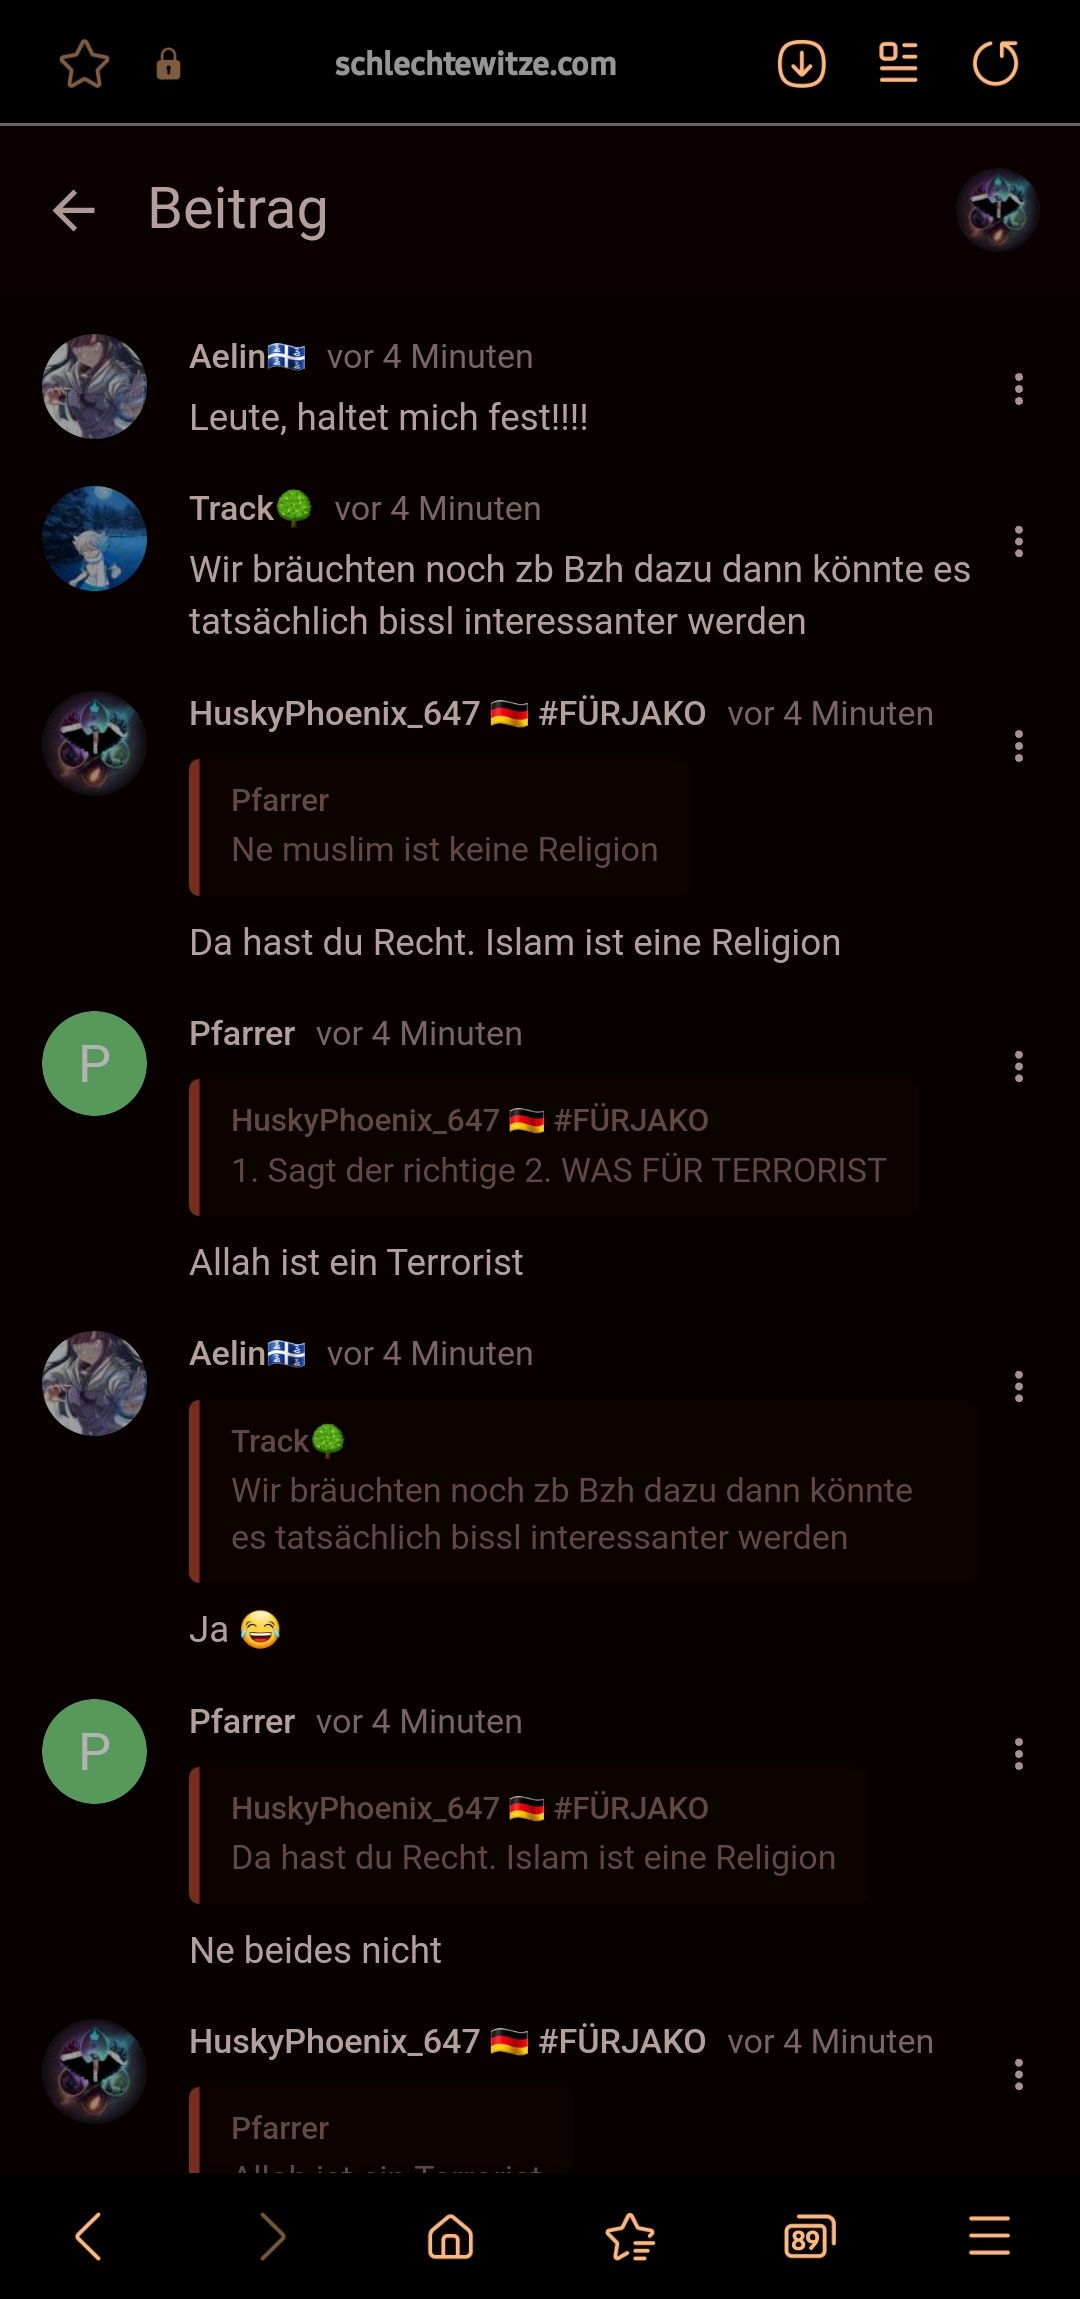Open options for Aelin's first comment
This screenshot has height=2299, width=1080.
(x=1018, y=389)
